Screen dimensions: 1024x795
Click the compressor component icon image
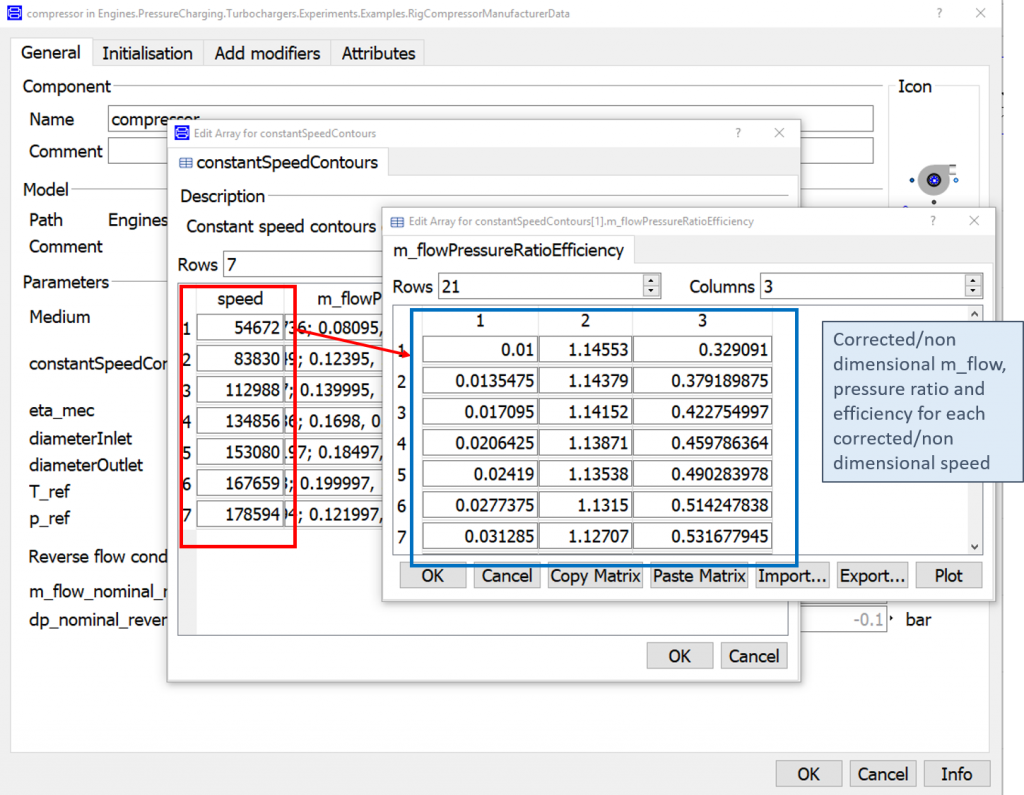(935, 180)
